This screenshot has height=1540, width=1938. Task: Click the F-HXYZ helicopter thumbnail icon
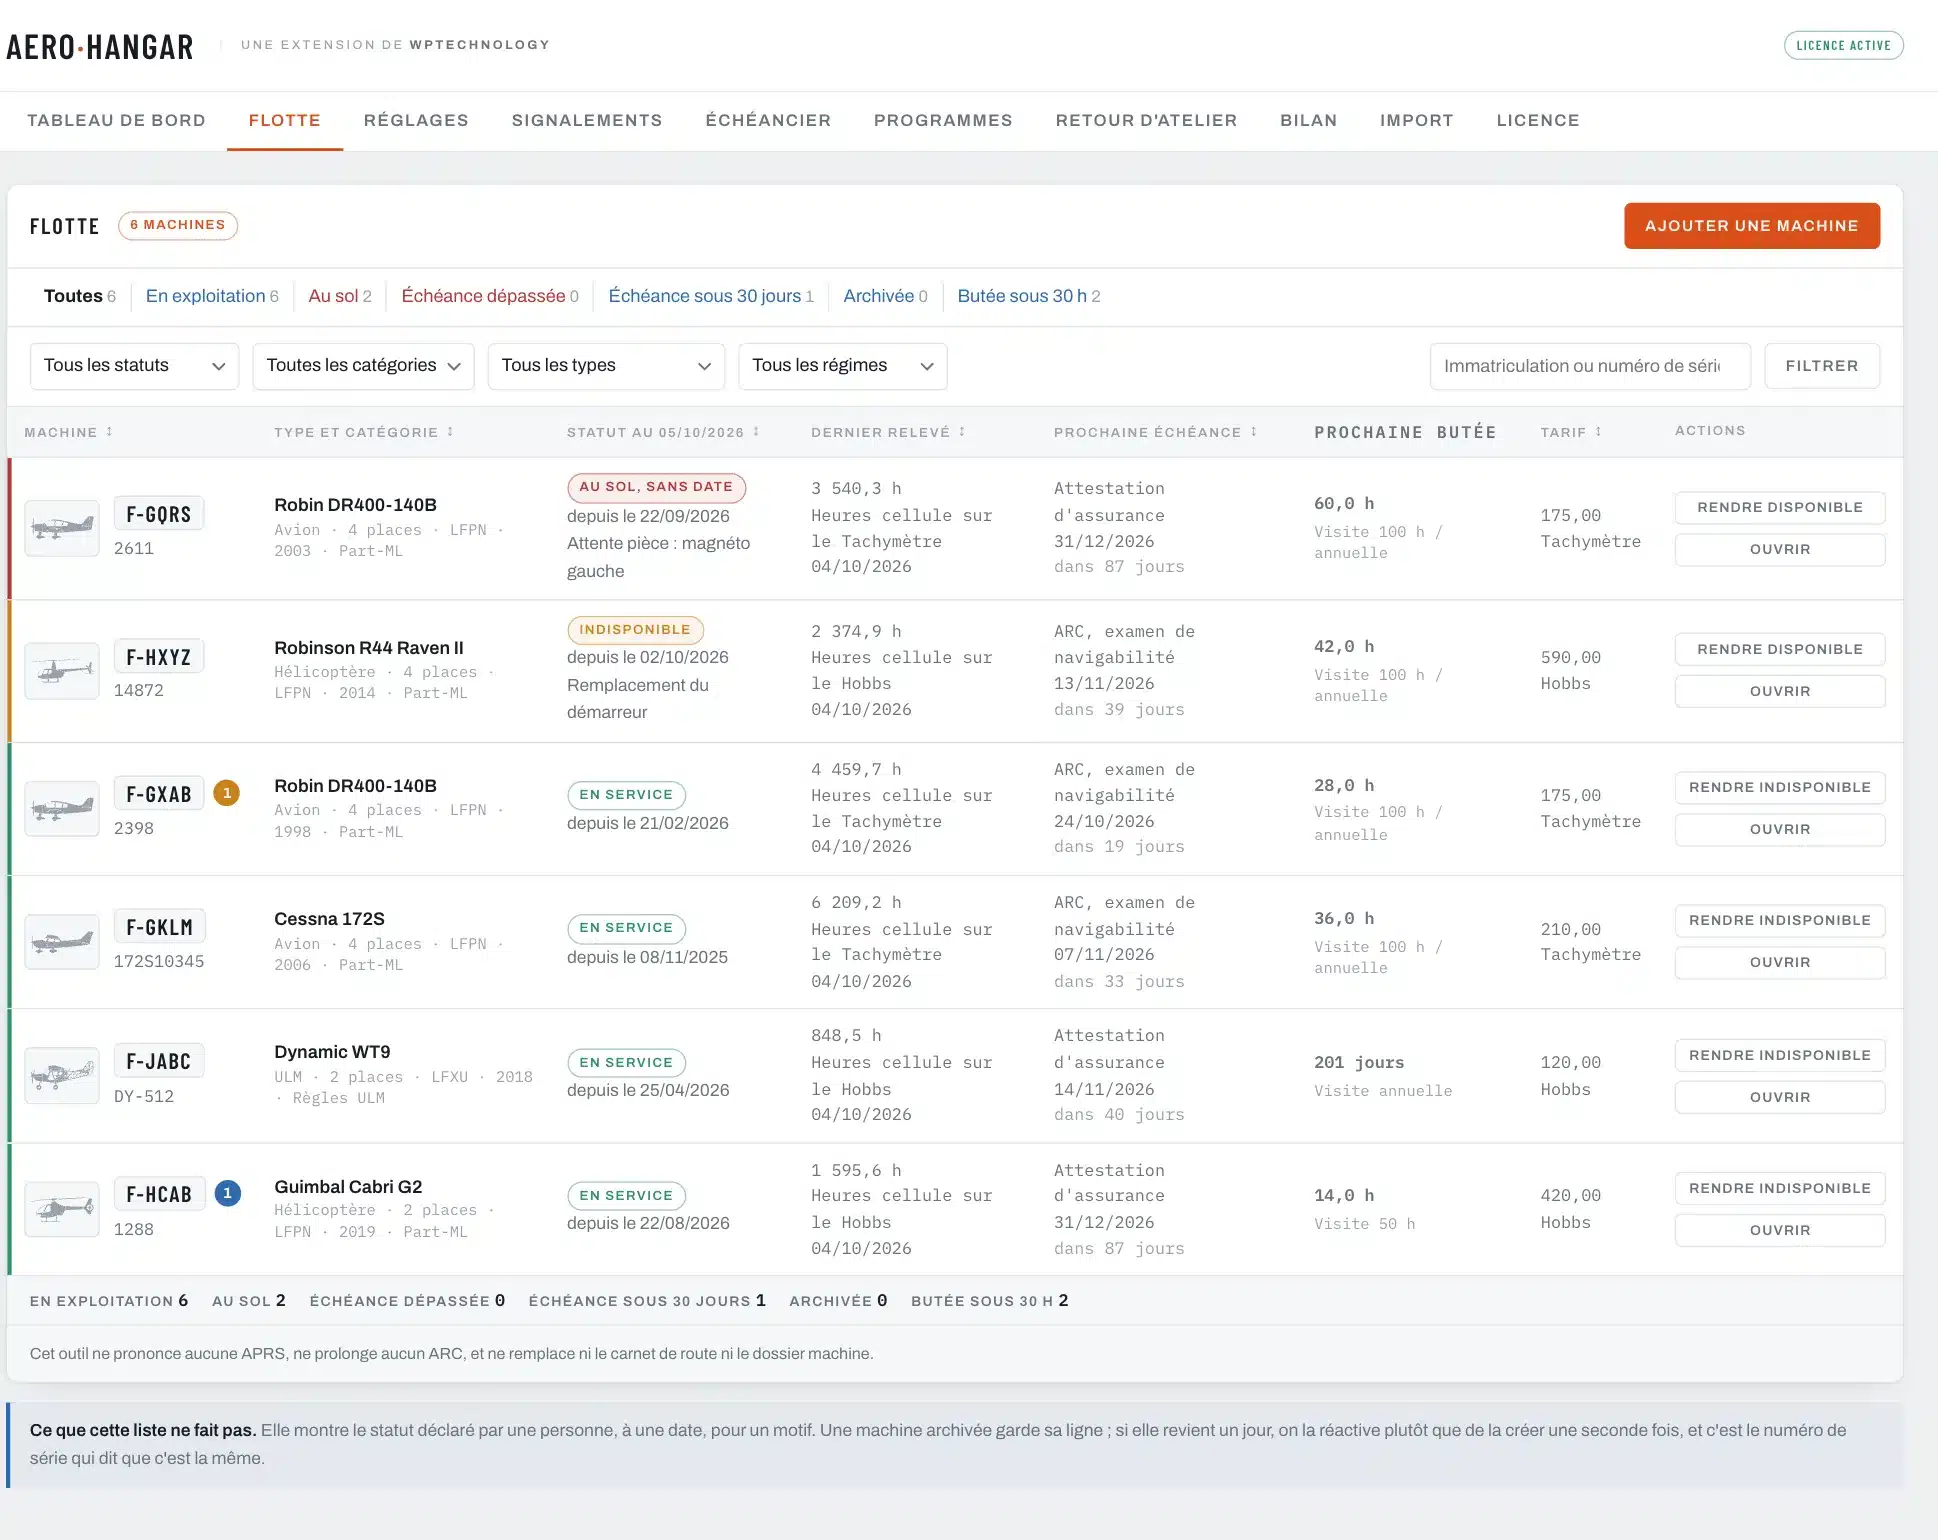click(x=62, y=670)
